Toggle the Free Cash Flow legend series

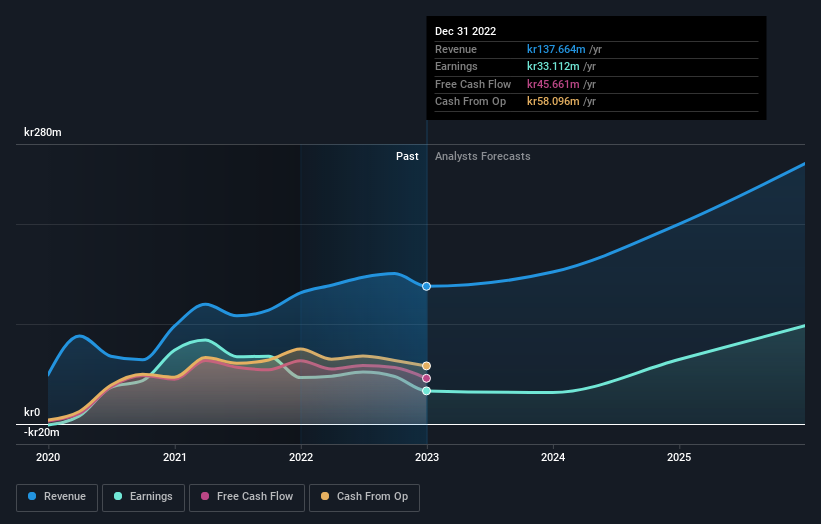pos(247,497)
